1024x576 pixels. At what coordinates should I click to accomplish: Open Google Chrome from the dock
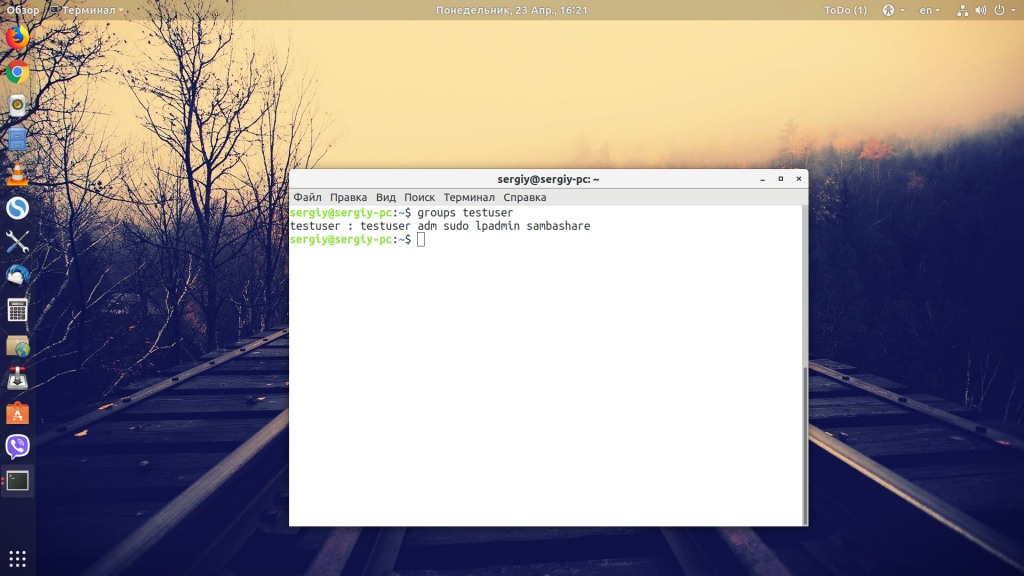(18, 72)
